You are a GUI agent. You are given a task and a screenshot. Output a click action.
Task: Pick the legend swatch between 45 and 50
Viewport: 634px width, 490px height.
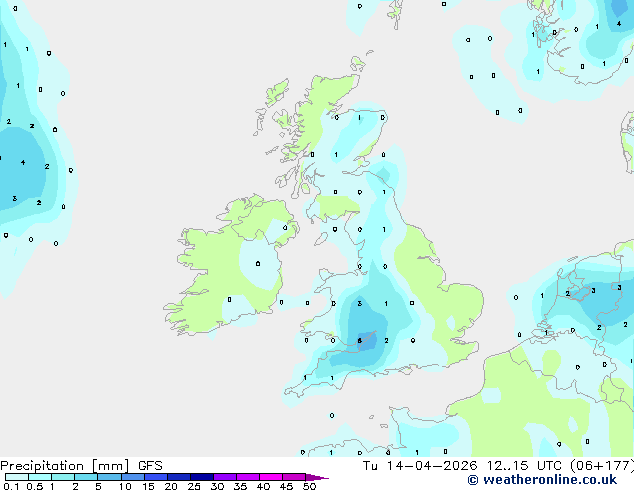pyautogui.click(x=294, y=477)
